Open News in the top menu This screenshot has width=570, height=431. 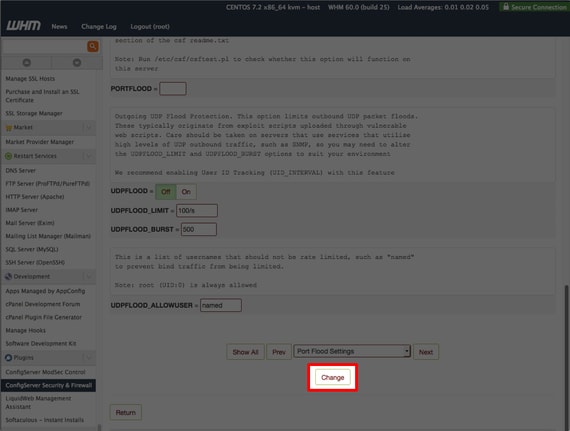59,27
